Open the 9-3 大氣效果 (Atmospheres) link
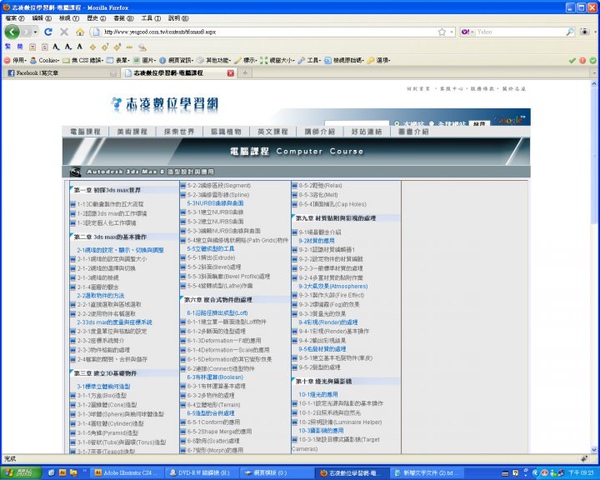The height and width of the screenshot is (480, 600). [x=333, y=286]
